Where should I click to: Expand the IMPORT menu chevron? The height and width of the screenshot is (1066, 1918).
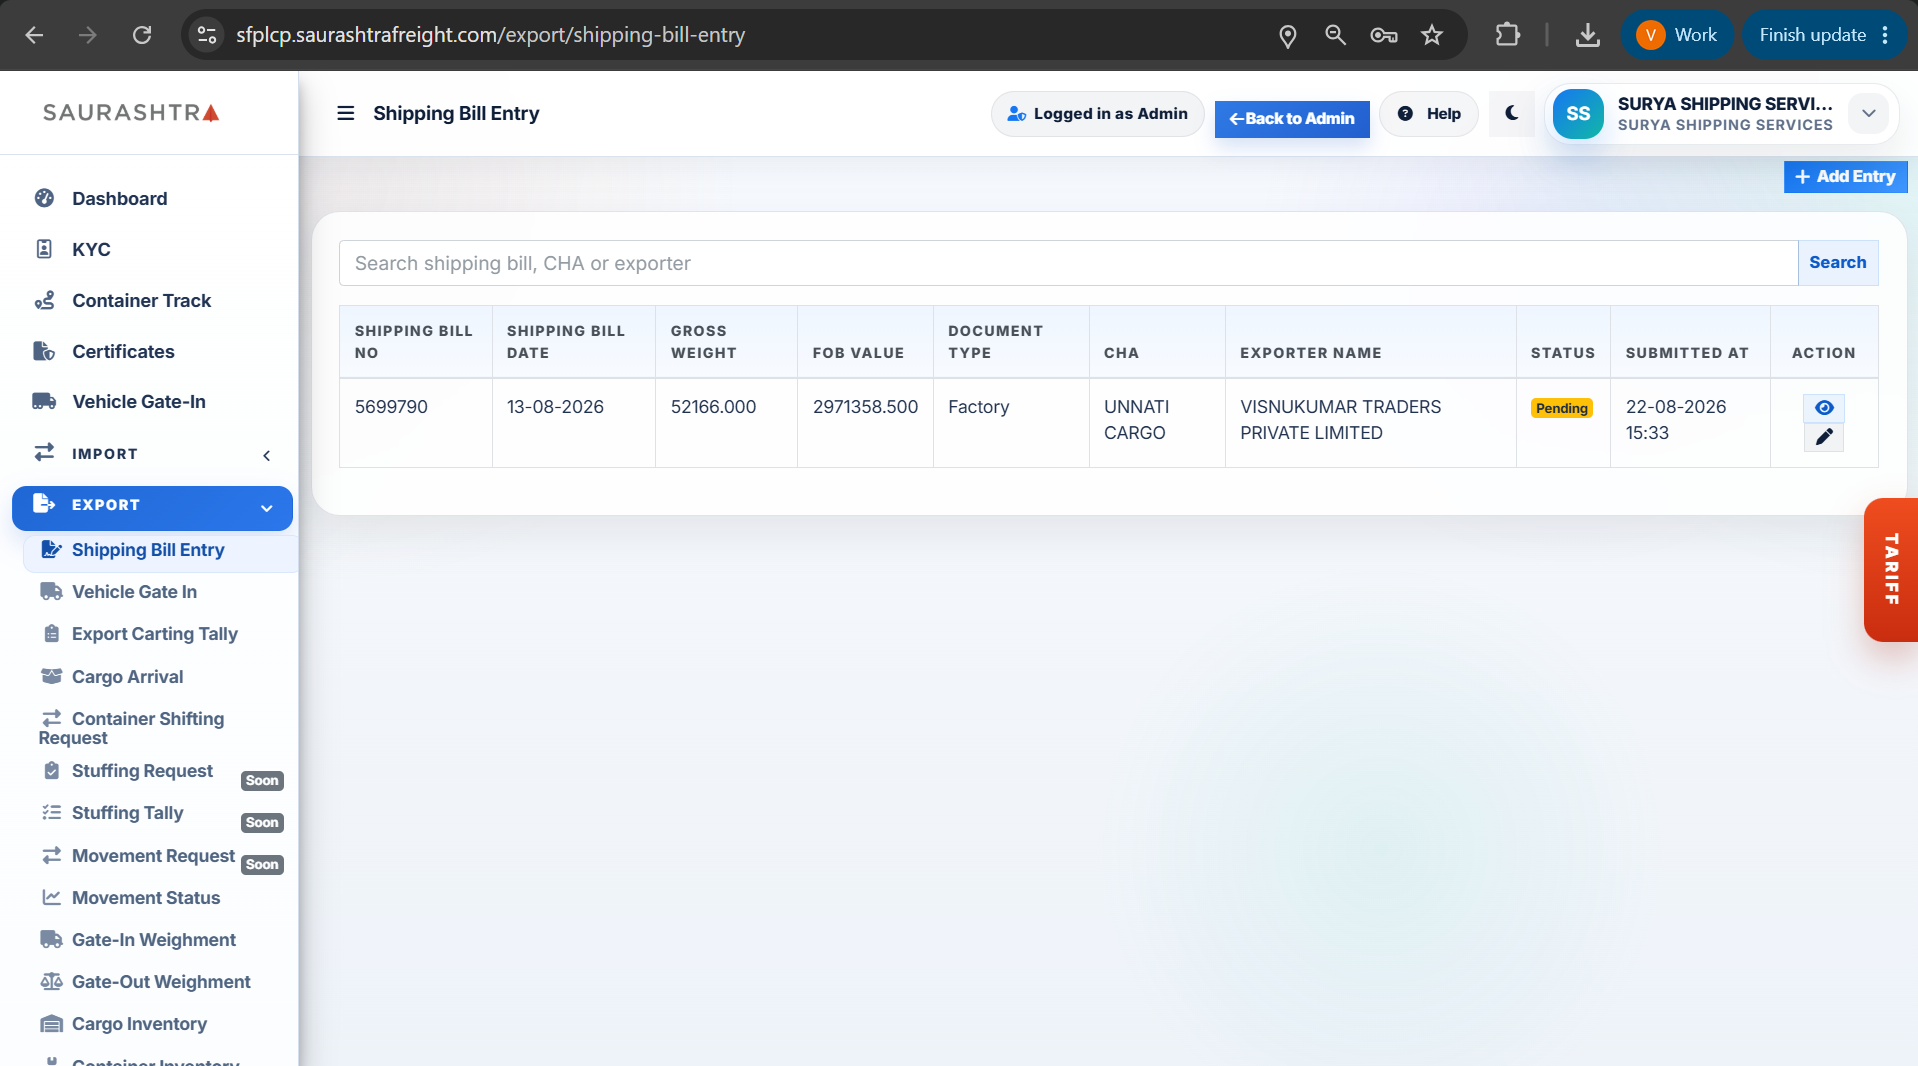point(266,455)
